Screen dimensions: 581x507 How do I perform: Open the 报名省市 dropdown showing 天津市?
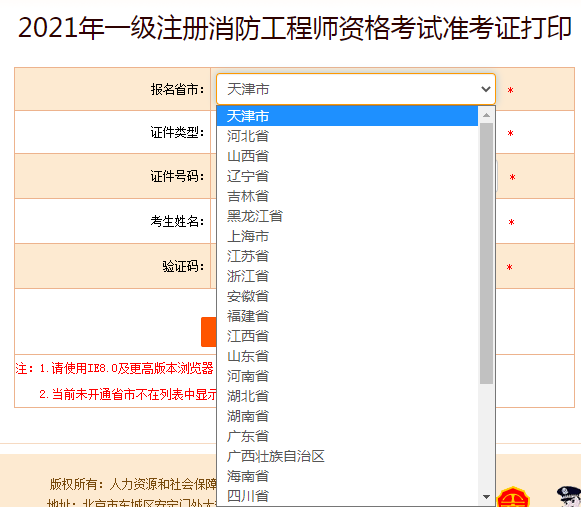[x=356, y=89]
